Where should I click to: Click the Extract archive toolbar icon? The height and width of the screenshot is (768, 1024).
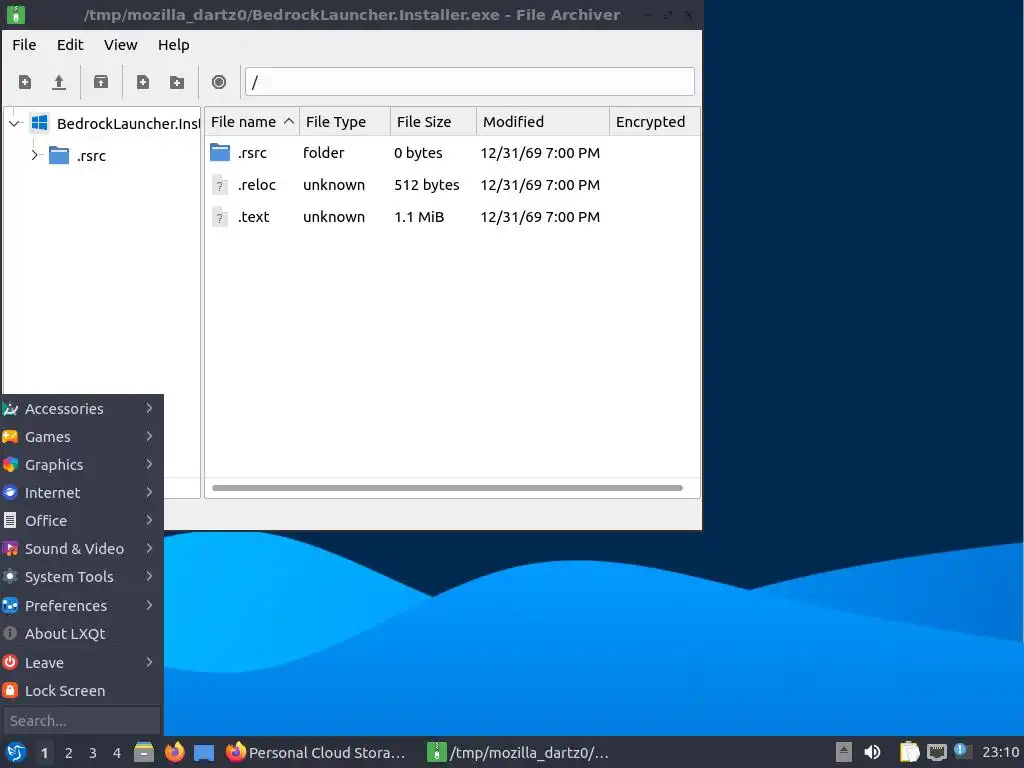tap(101, 82)
